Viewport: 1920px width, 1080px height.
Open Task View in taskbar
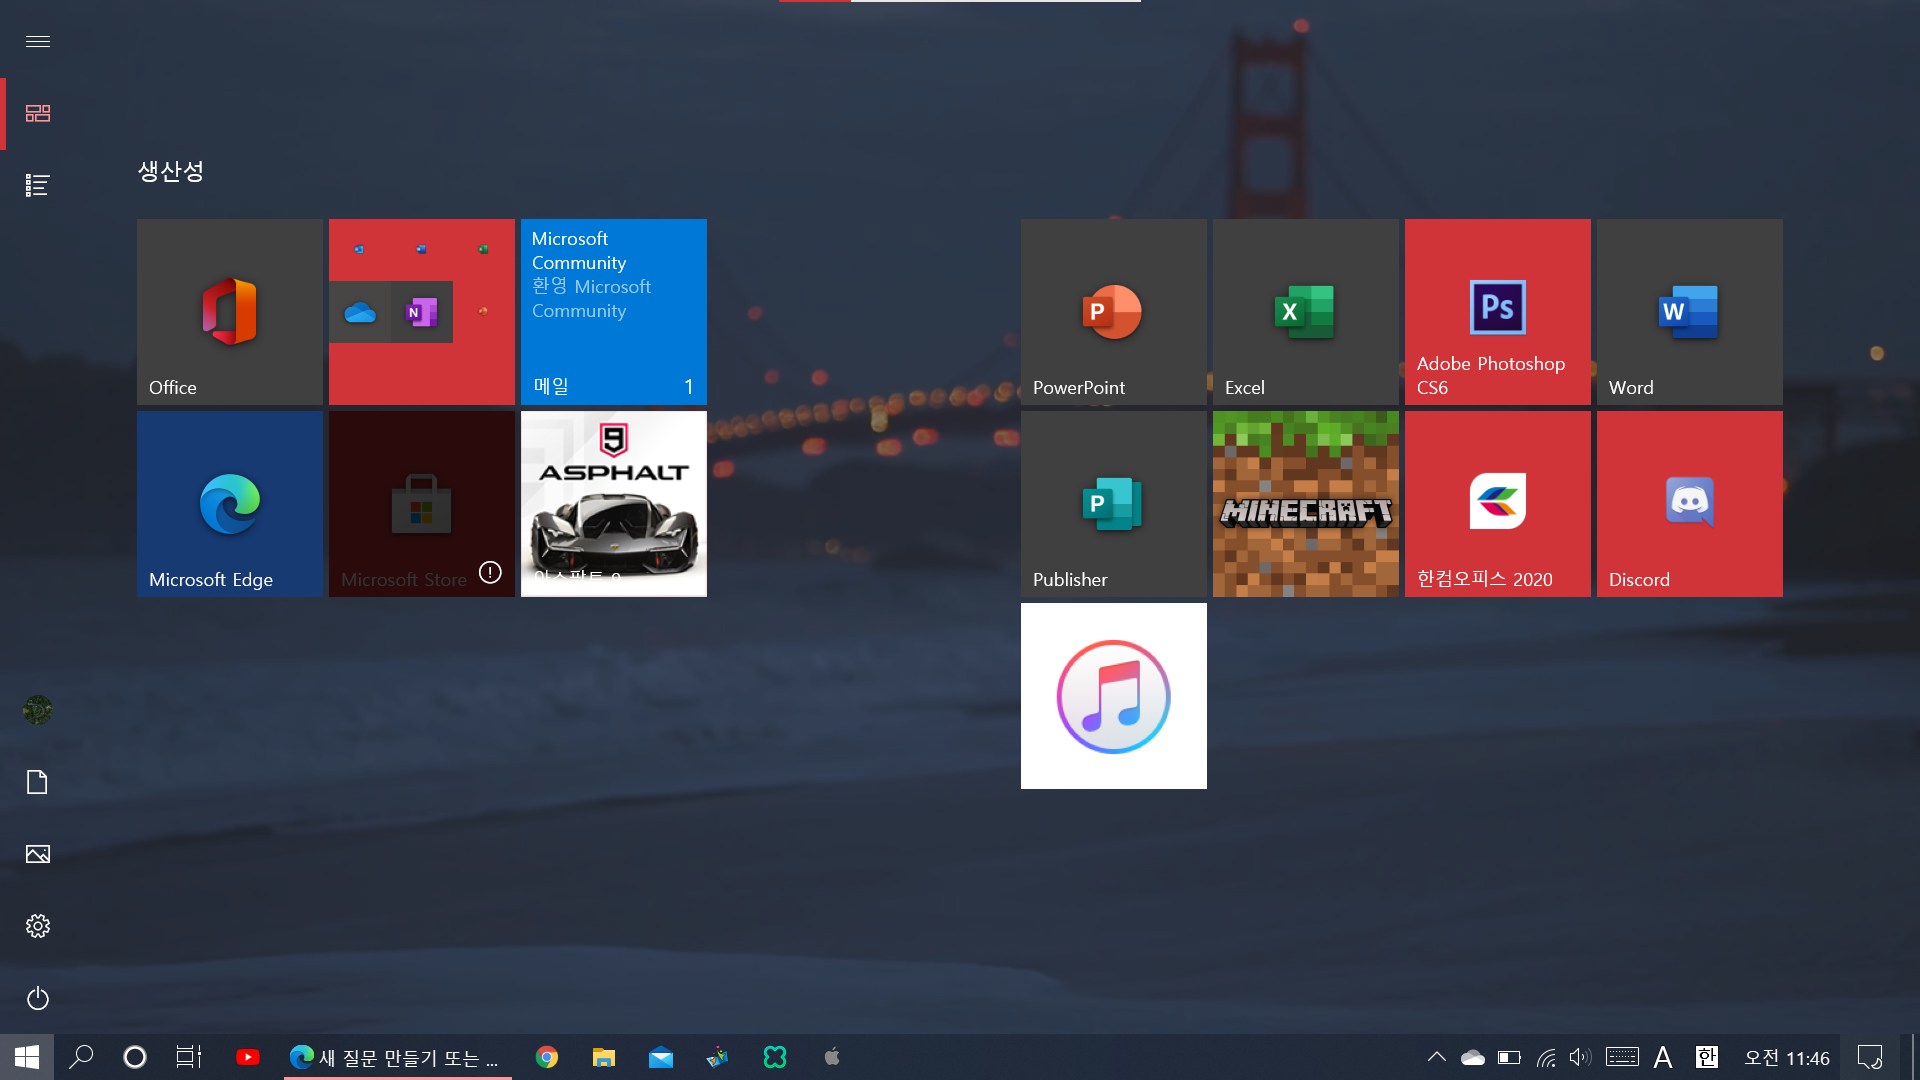[x=189, y=1057]
